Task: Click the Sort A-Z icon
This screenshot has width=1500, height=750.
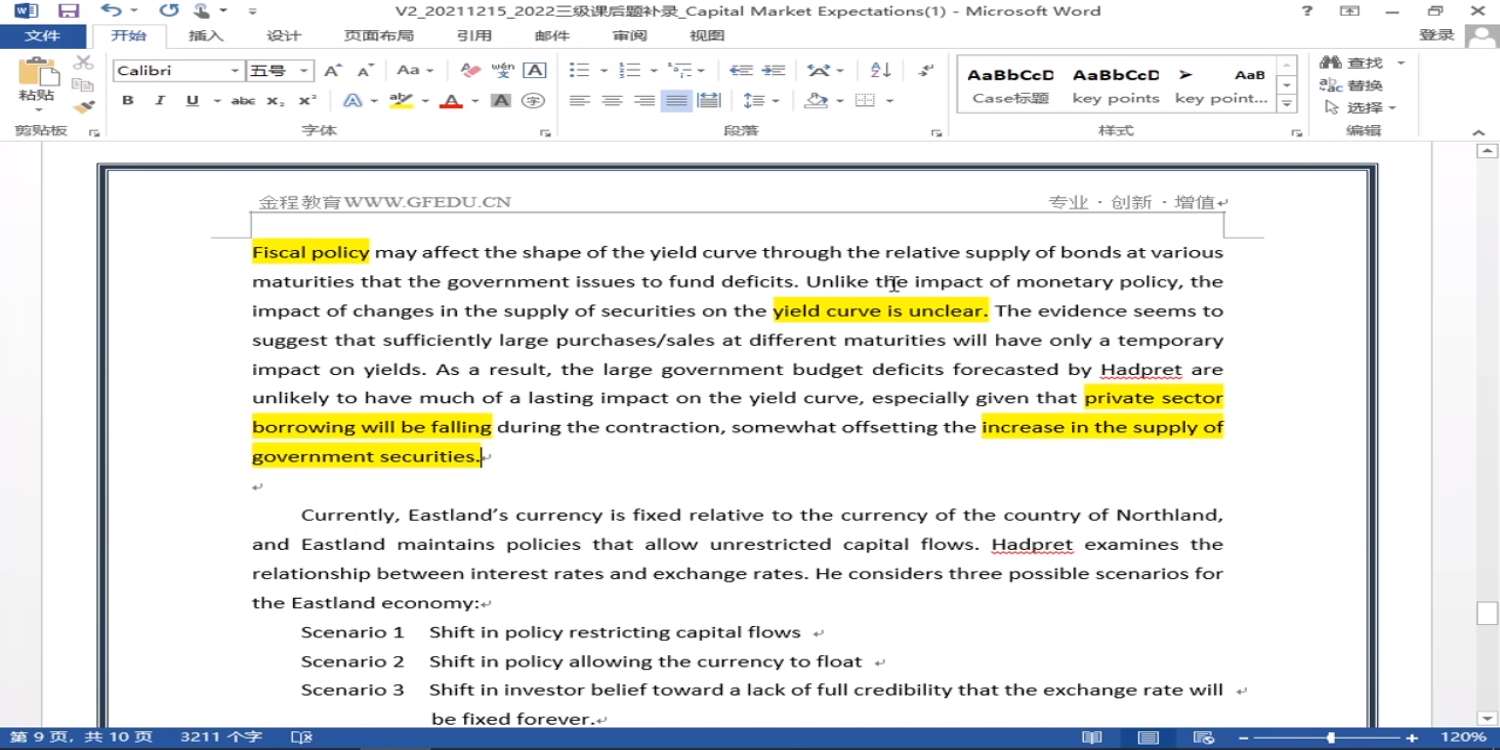Action: (880, 70)
